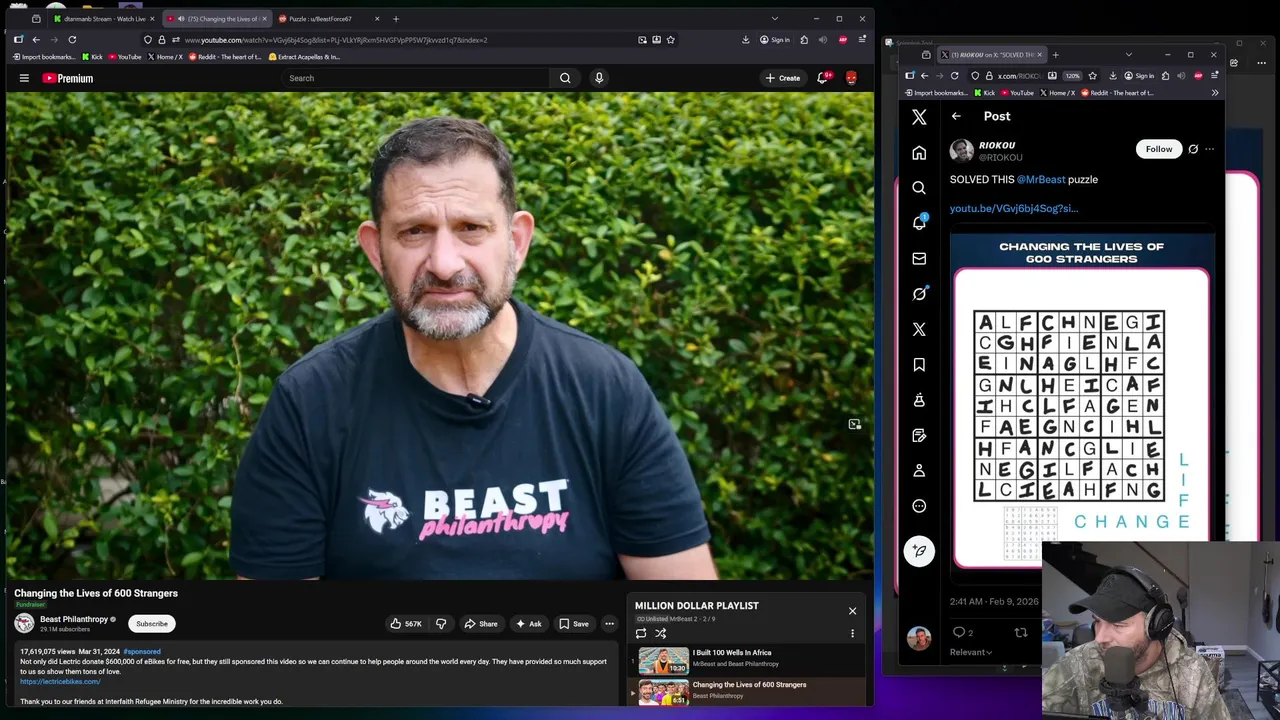Open the #sponsored hashtag link
The image size is (1280, 720).
142,651
